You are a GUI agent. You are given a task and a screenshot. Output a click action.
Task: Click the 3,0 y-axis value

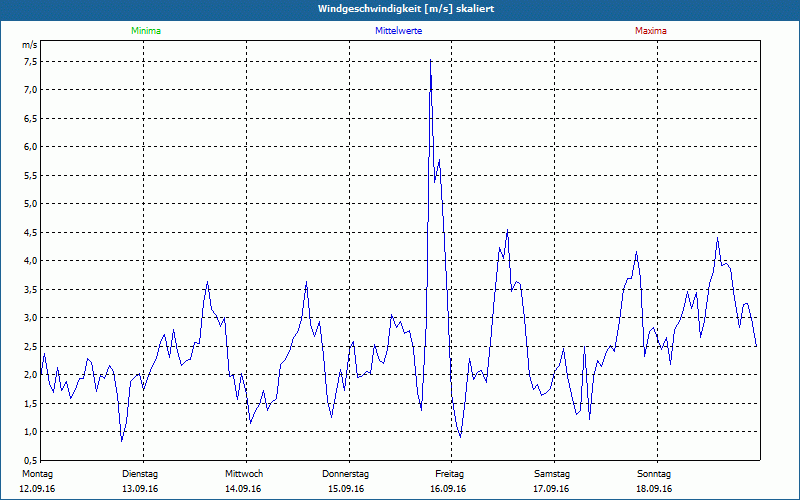(x=31, y=318)
